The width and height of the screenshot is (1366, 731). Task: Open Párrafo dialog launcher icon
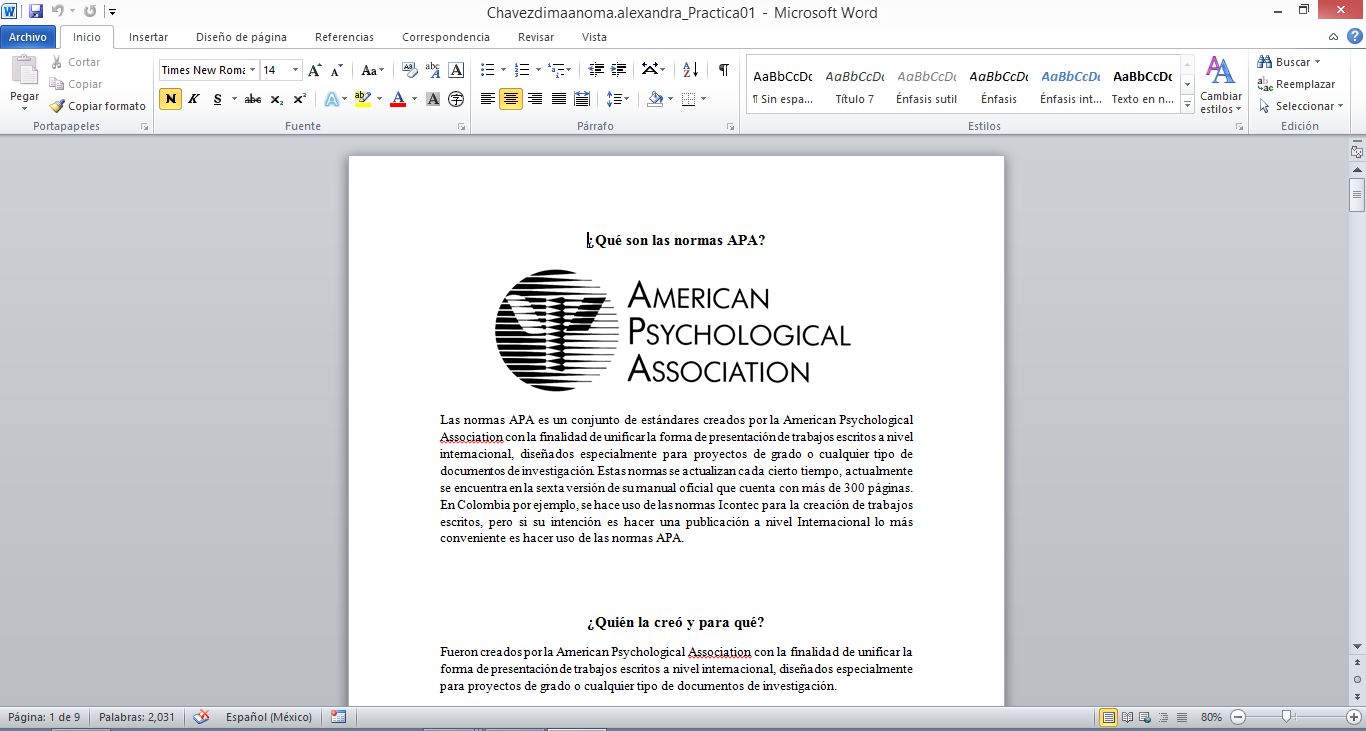(x=731, y=127)
